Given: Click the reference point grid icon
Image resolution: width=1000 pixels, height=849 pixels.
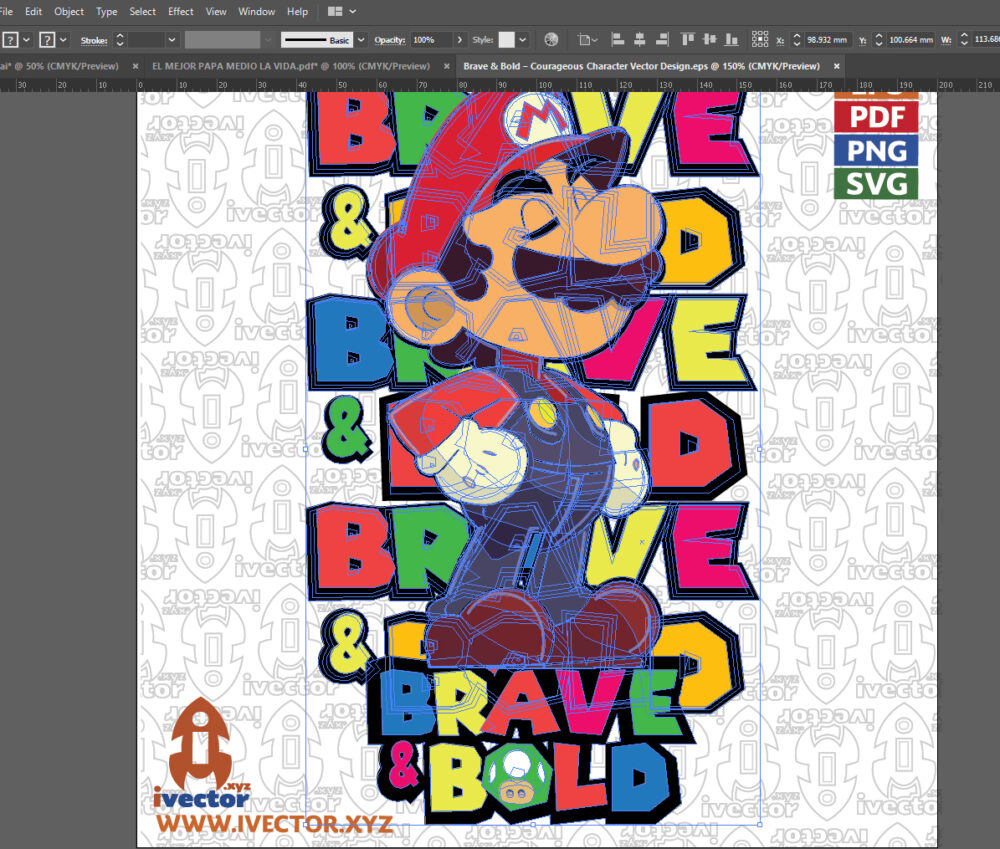Looking at the screenshot, I should [x=760, y=39].
